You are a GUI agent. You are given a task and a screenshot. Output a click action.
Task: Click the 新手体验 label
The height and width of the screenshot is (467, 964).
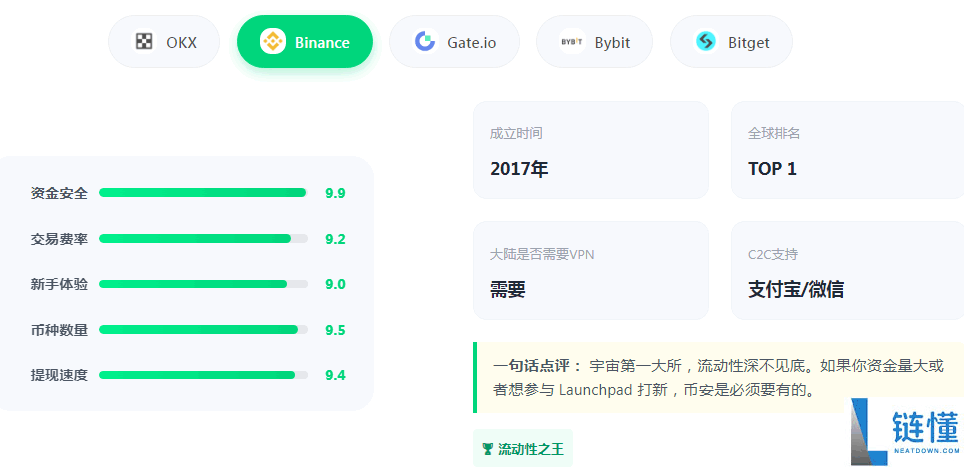click(59, 285)
